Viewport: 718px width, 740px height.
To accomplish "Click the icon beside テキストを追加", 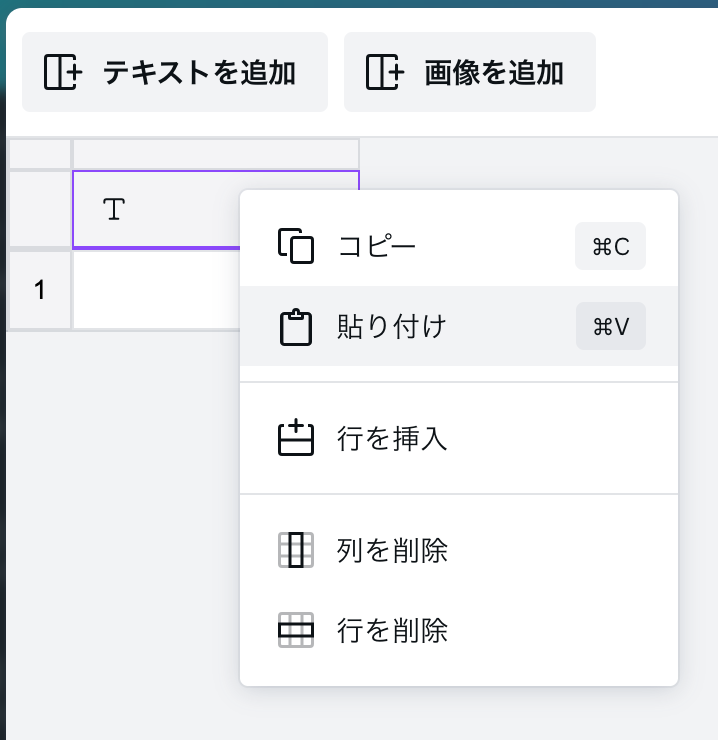I will click(64, 72).
